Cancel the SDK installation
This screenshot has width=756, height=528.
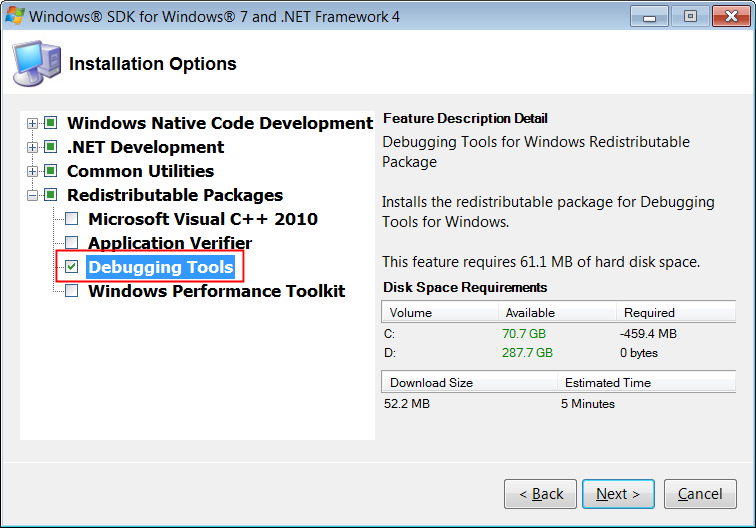point(700,494)
